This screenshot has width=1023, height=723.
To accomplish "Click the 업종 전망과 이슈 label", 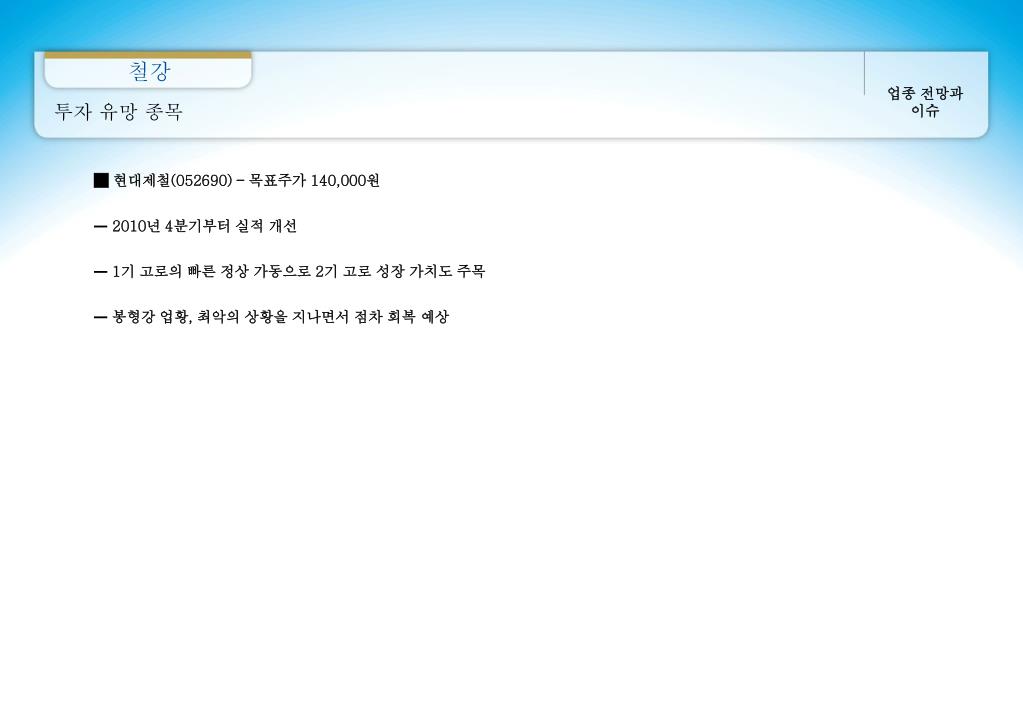I will coord(925,102).
